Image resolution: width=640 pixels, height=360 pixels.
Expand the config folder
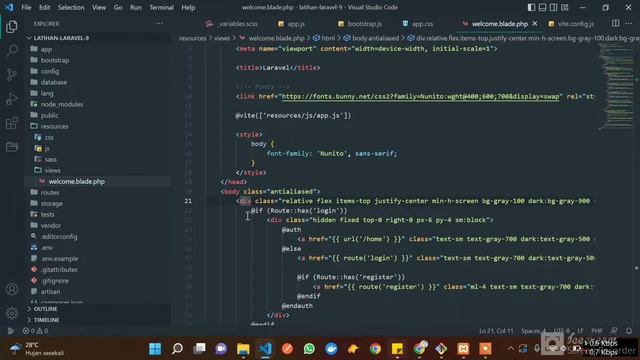(x=49, y=71)
